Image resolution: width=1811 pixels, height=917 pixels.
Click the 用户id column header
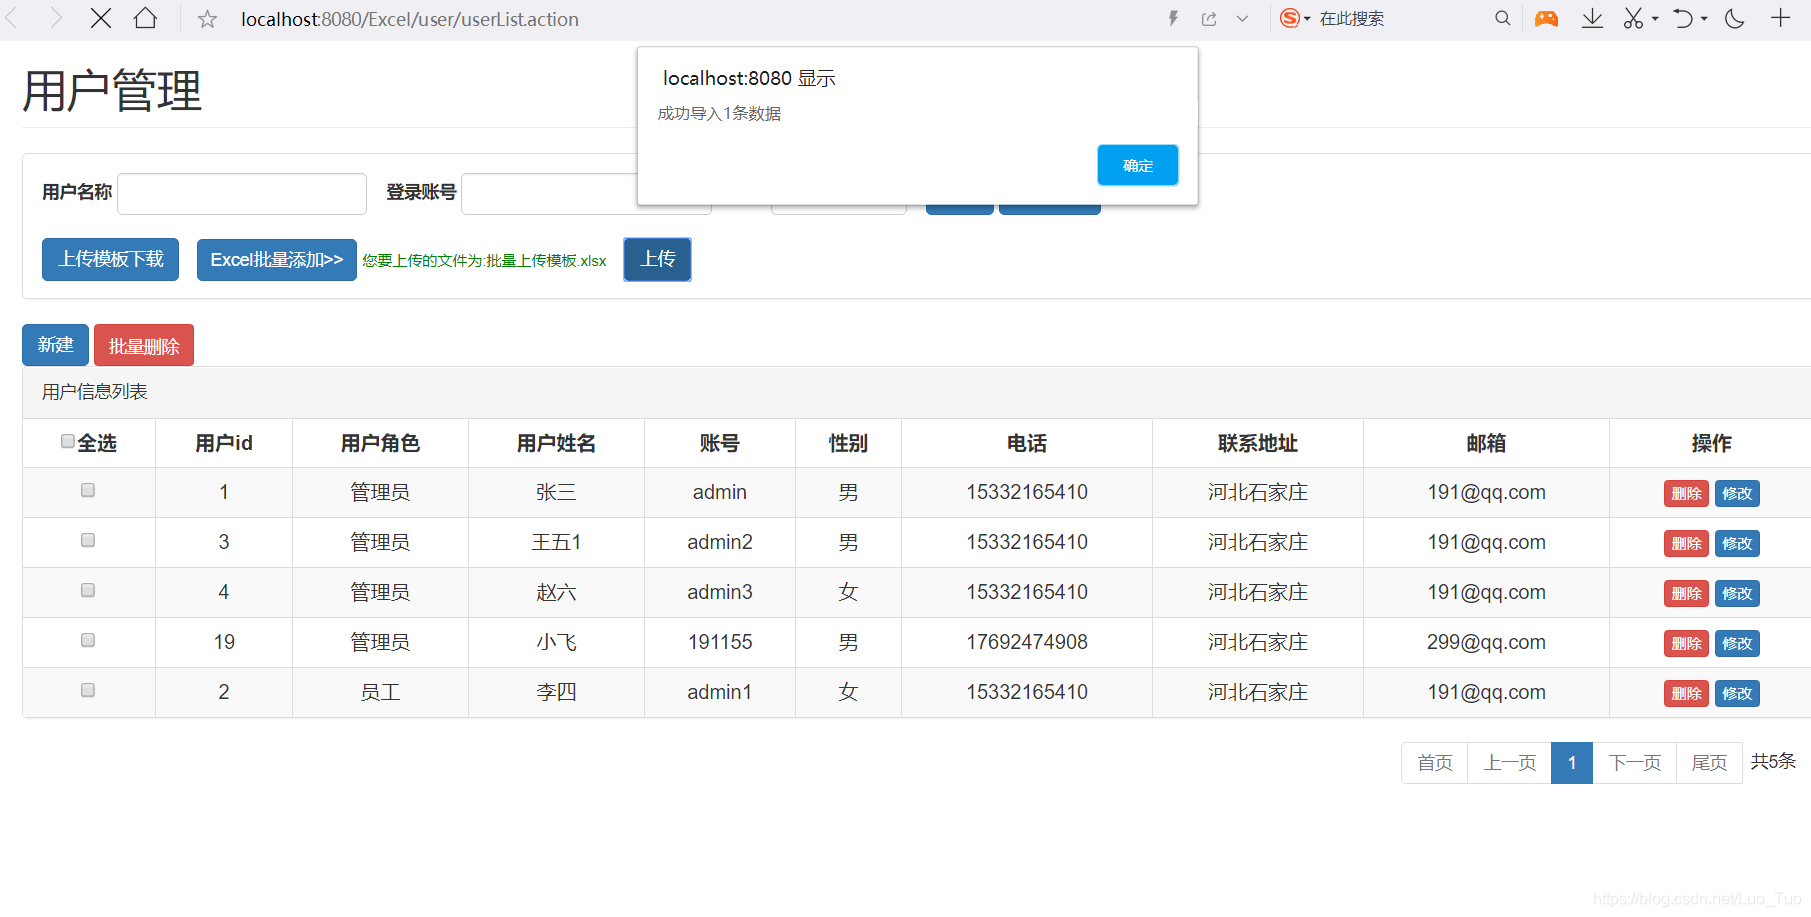224,443
